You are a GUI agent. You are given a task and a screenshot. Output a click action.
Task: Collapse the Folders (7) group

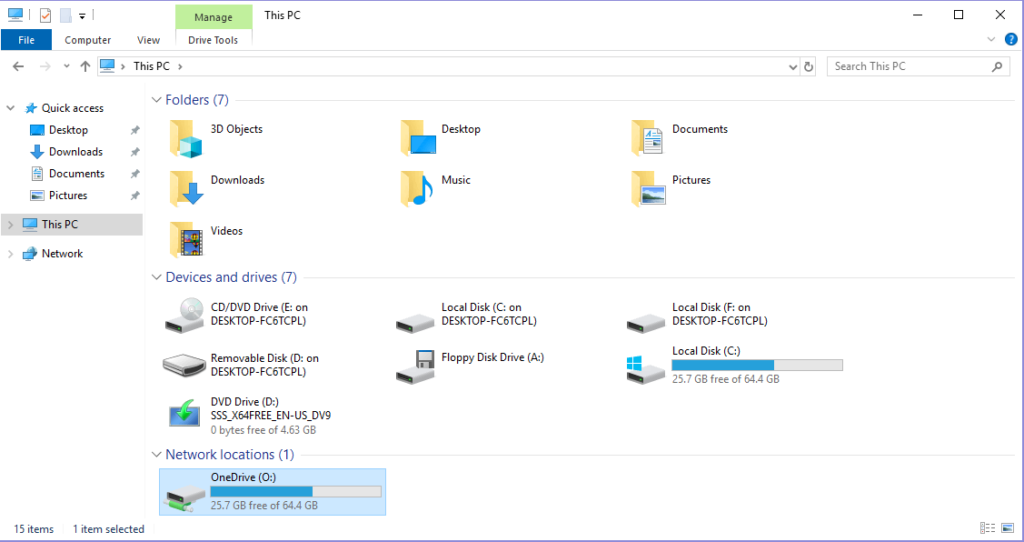pos(156,100)
